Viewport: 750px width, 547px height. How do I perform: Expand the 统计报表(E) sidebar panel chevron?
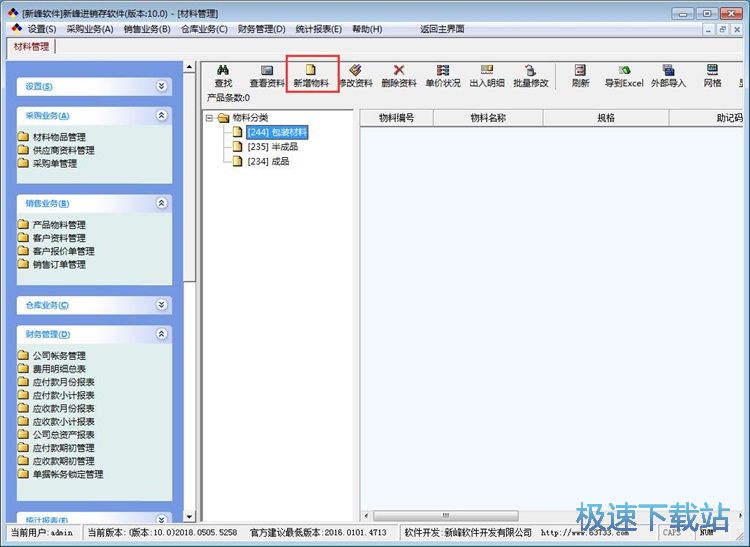click(162, 519)
